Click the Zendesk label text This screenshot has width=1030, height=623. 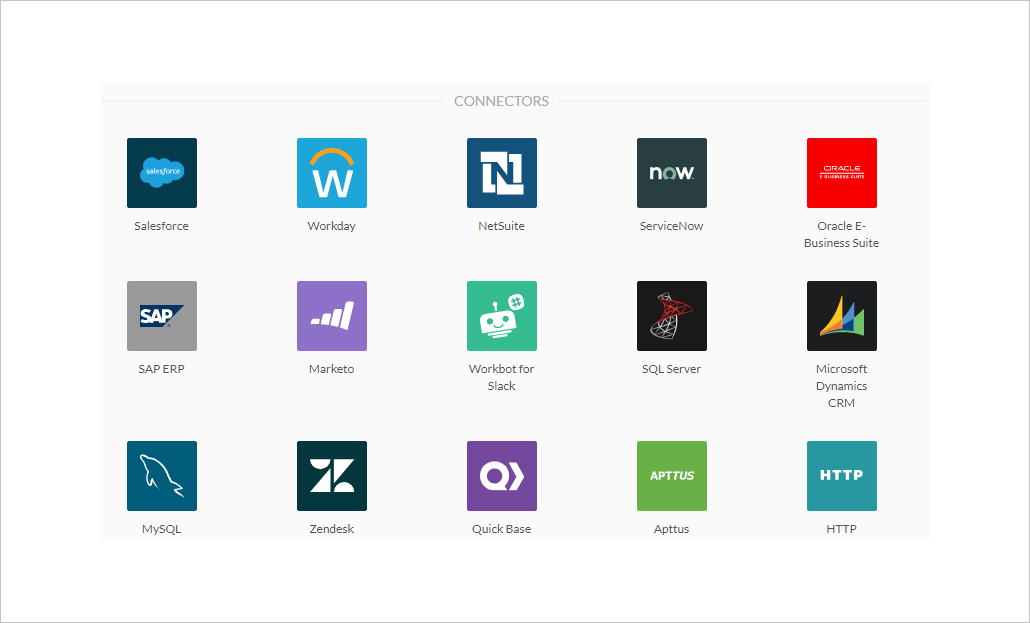pyautogui.click(x=331, y=528)
